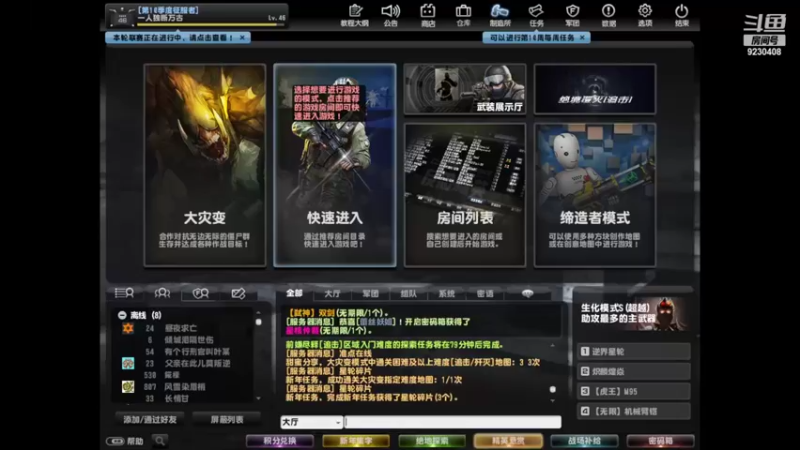Click the chat message input field
This screenshot has height=450, width=800.
click(453, 422)
